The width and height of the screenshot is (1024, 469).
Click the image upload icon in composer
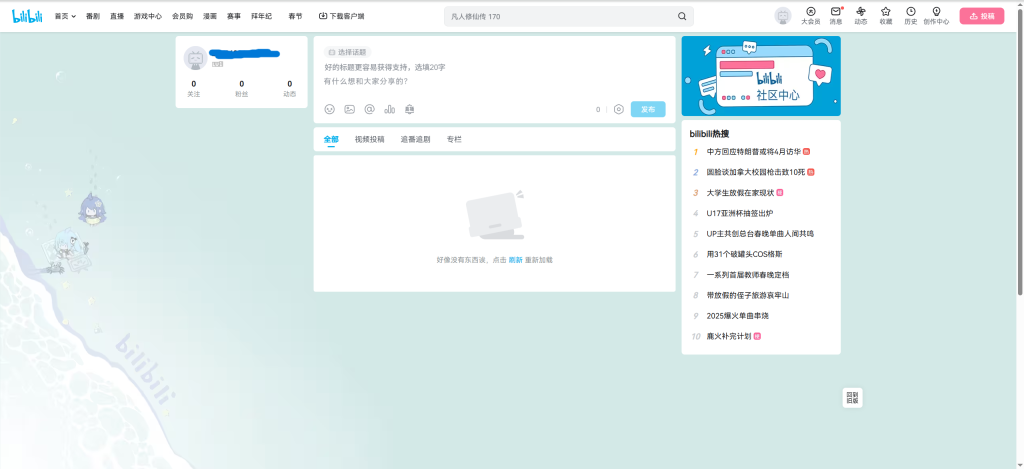click(x=350, y=109)
